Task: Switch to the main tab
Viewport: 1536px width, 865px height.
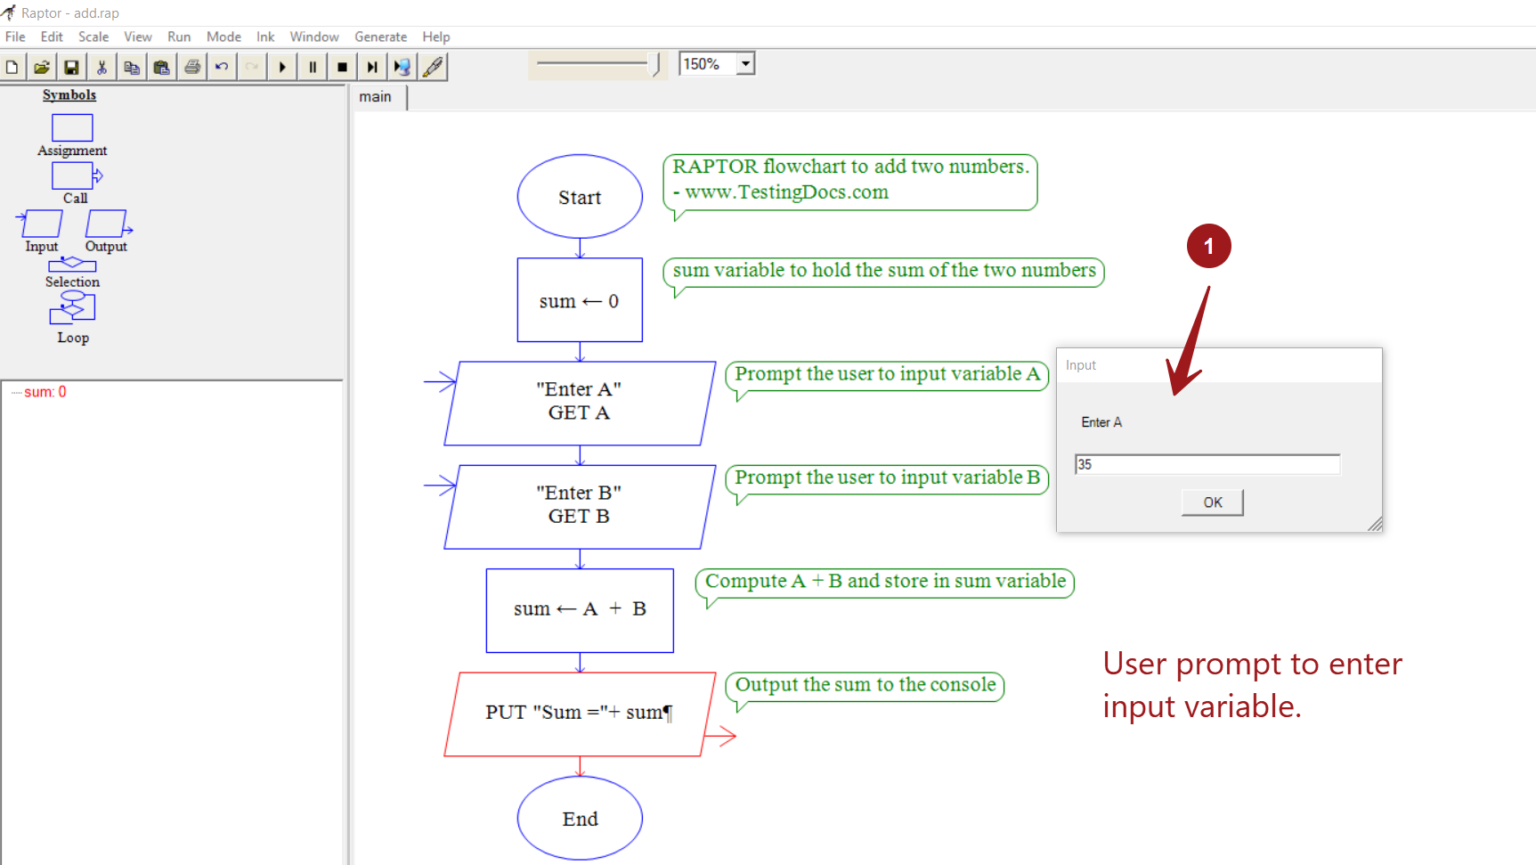Action: [x=376, y=97]
